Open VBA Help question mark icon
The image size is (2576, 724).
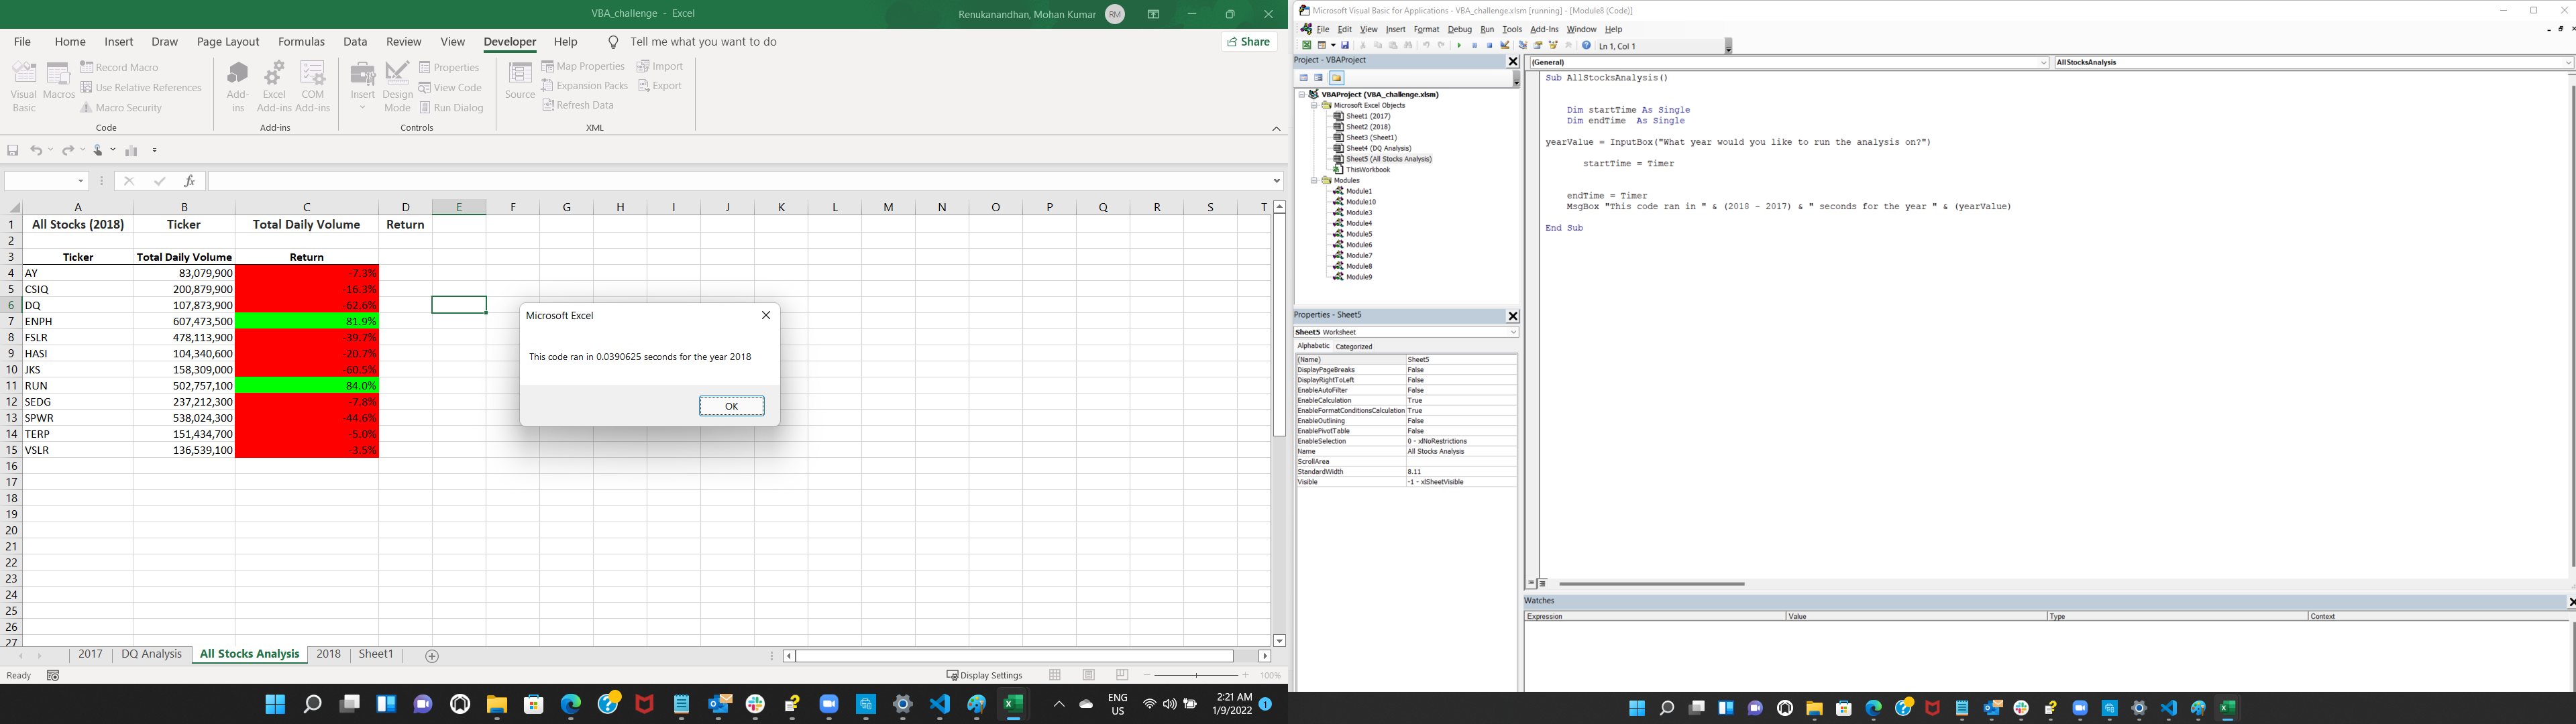click(1587, 46)
